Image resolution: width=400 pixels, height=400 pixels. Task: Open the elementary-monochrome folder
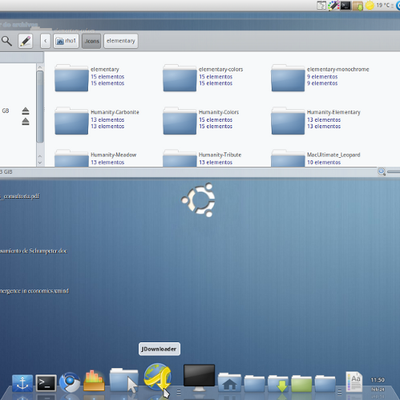click(288, 79)
